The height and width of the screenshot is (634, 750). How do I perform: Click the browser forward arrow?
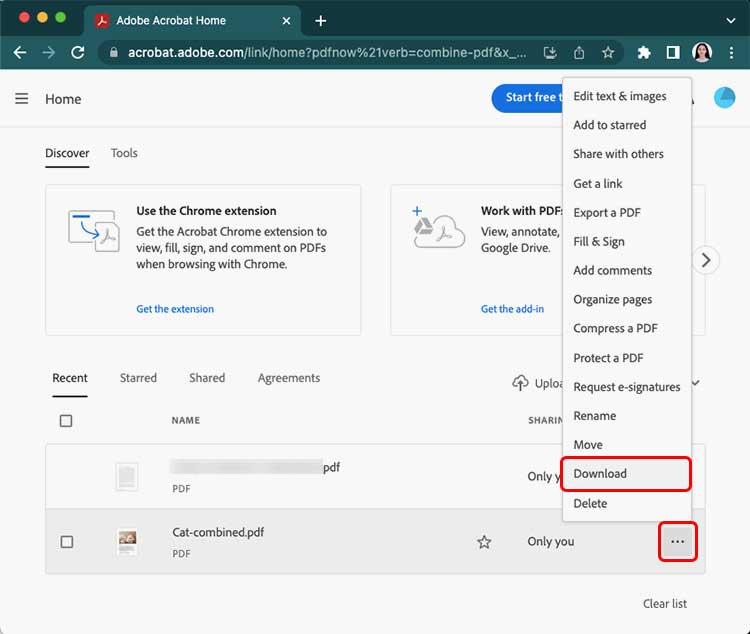[48, 53]
